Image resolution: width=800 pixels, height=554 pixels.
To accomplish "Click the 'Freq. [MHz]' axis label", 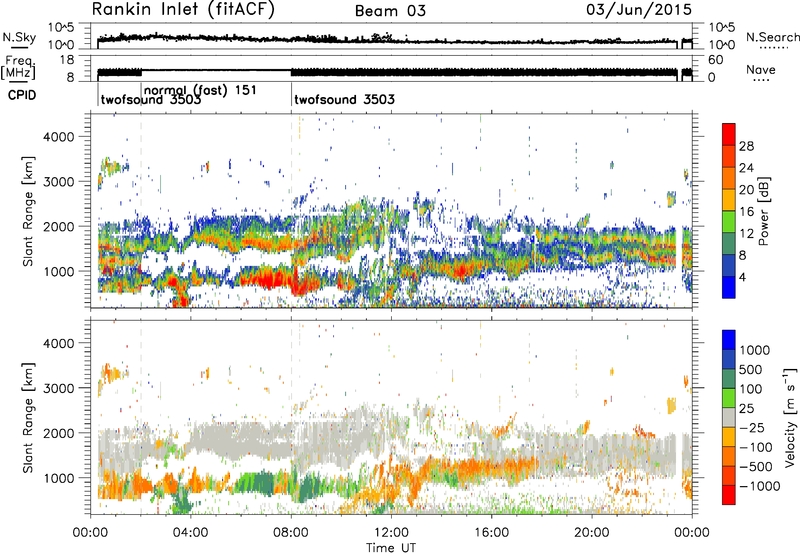I will point(19,67).
